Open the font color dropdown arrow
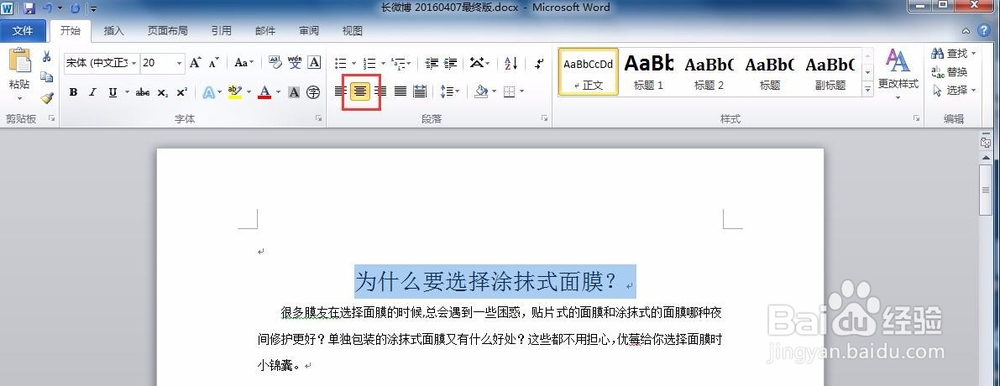 point(278,93)
